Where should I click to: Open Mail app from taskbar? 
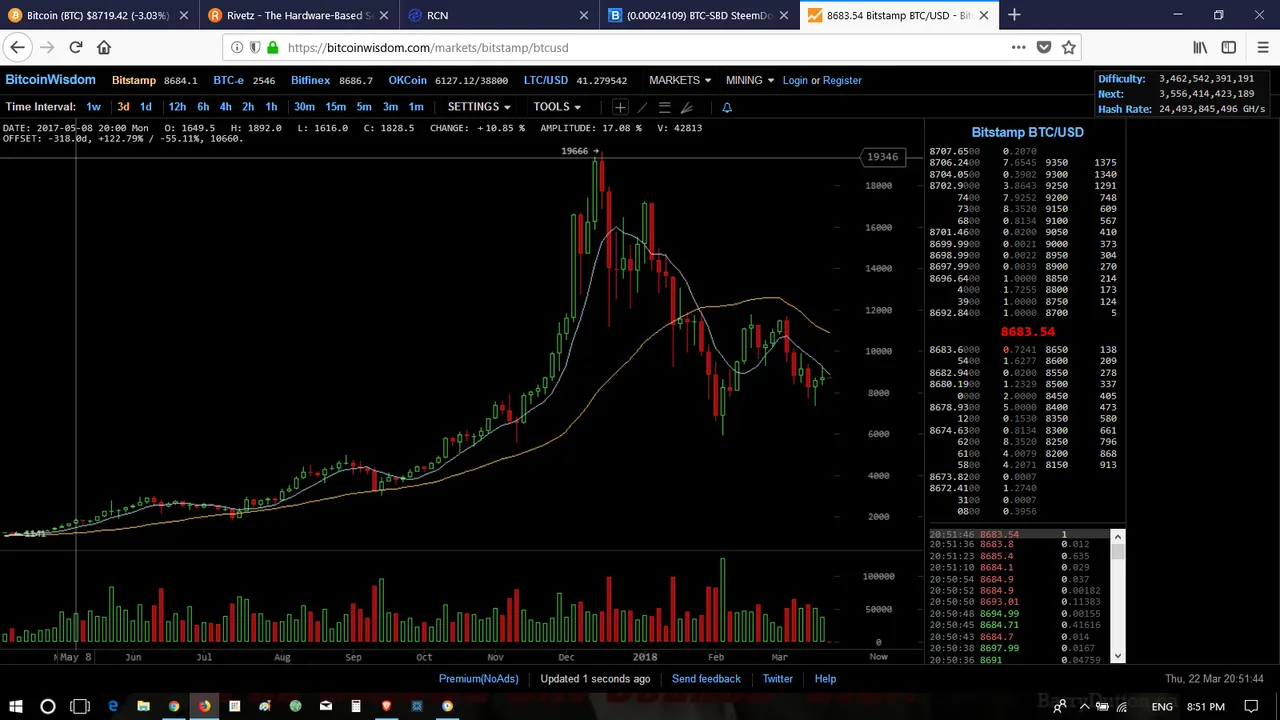(325, 707)
